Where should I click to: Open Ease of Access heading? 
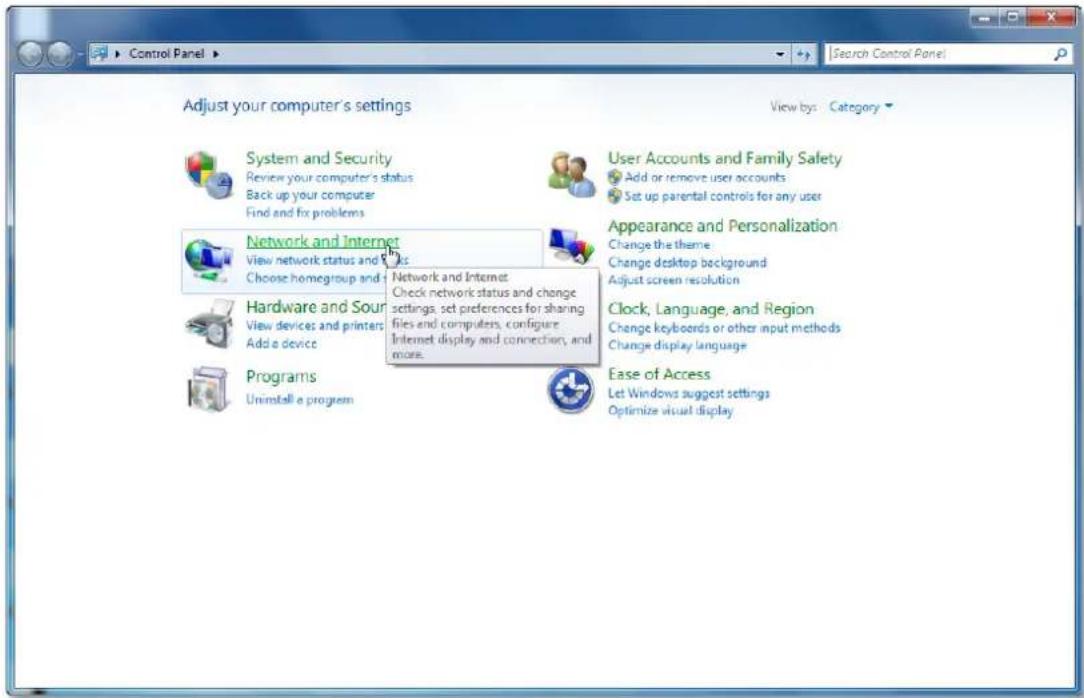[x=659, y=375]
